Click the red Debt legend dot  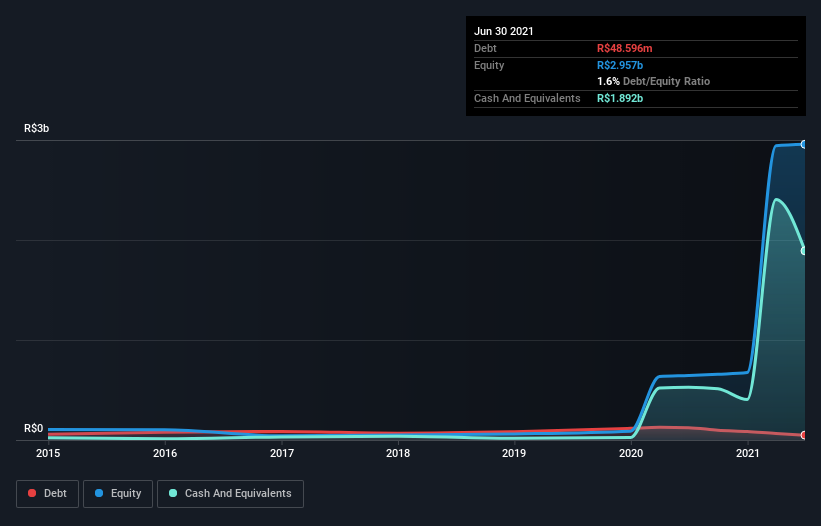pyautogui.click(x=32, y=493)
